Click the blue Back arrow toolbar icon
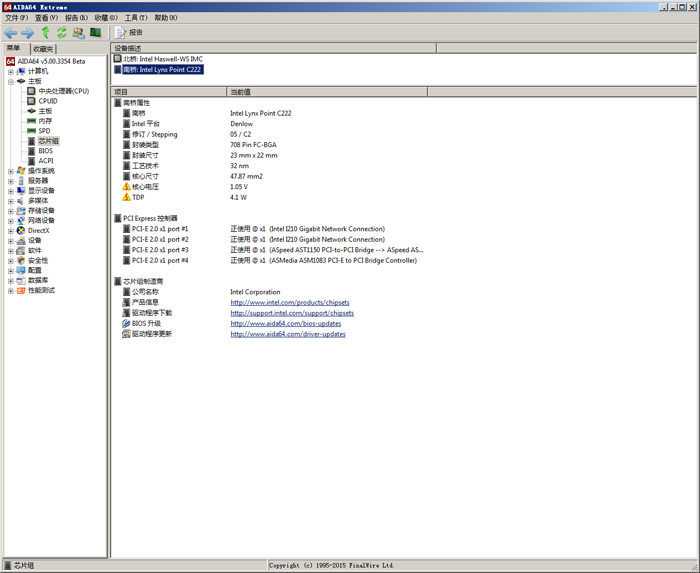Viewport: 700px width, 573px height. click(11, 33)
